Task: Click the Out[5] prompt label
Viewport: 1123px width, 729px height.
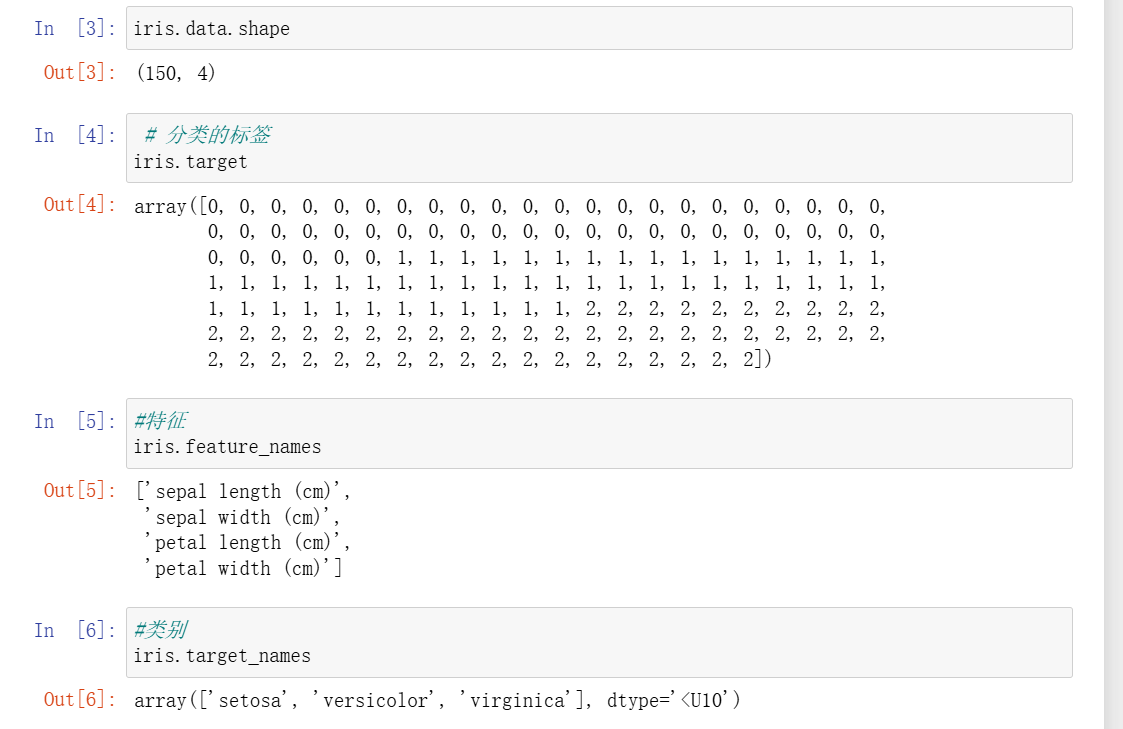Action: point(79,491)
